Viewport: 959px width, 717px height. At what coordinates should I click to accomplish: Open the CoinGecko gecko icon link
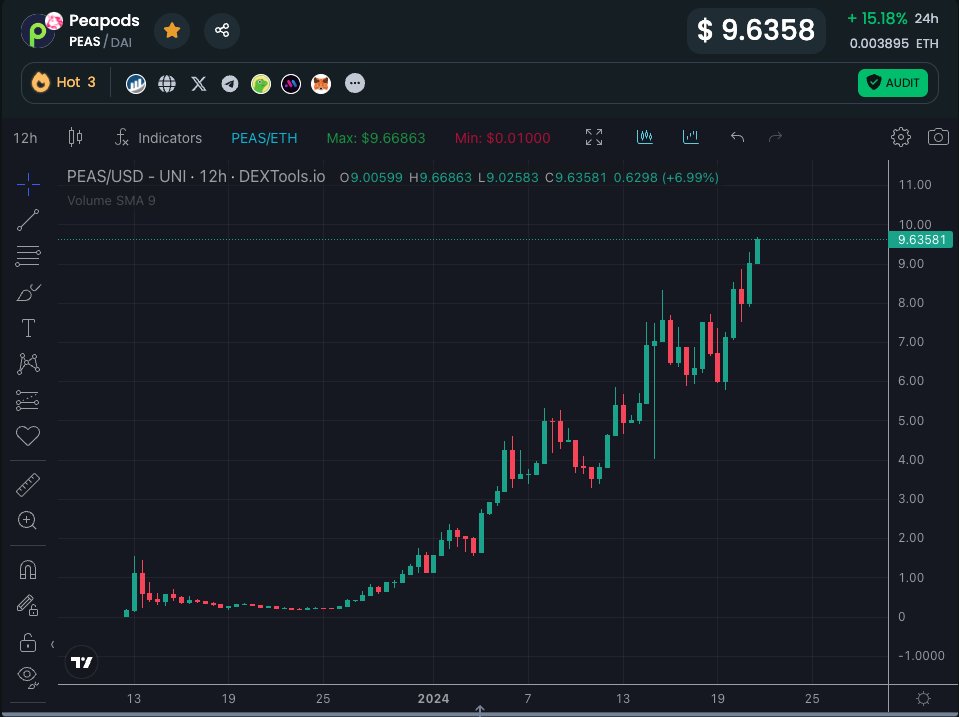[x=261, y=83]
